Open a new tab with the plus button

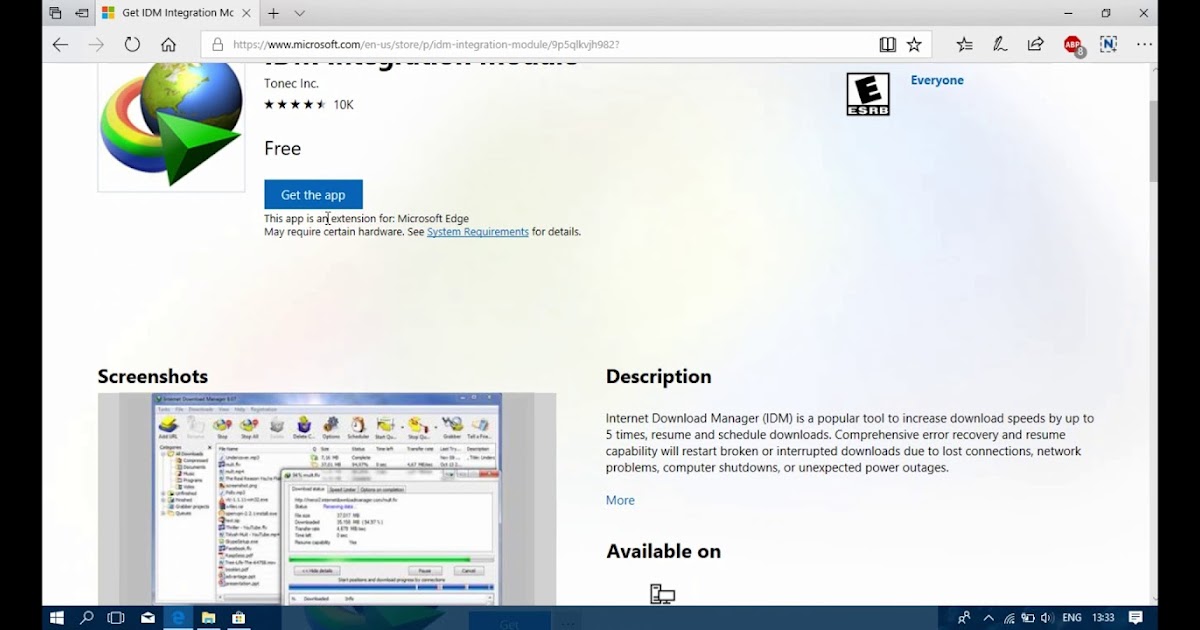pos(273,13)
